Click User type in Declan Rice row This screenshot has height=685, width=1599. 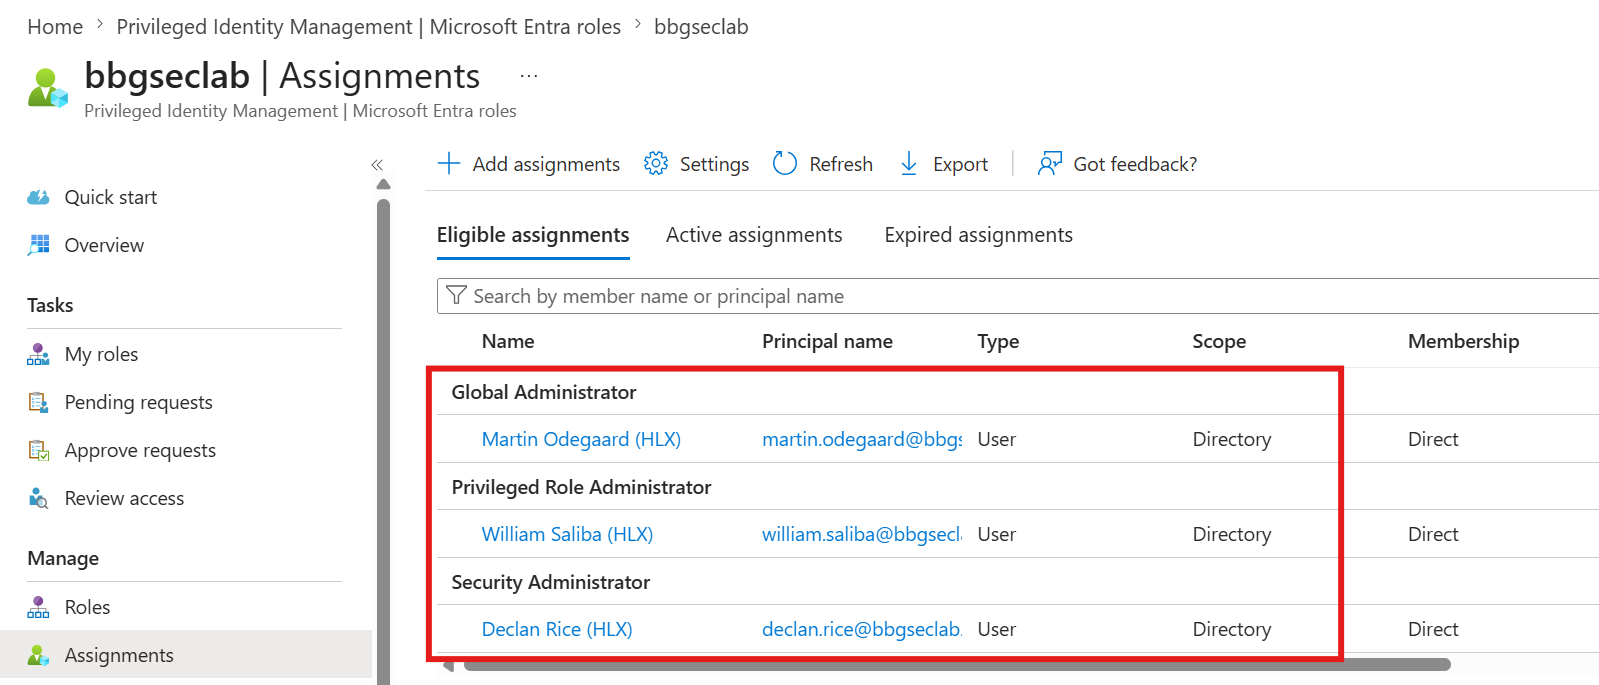(x=996, y=629)
